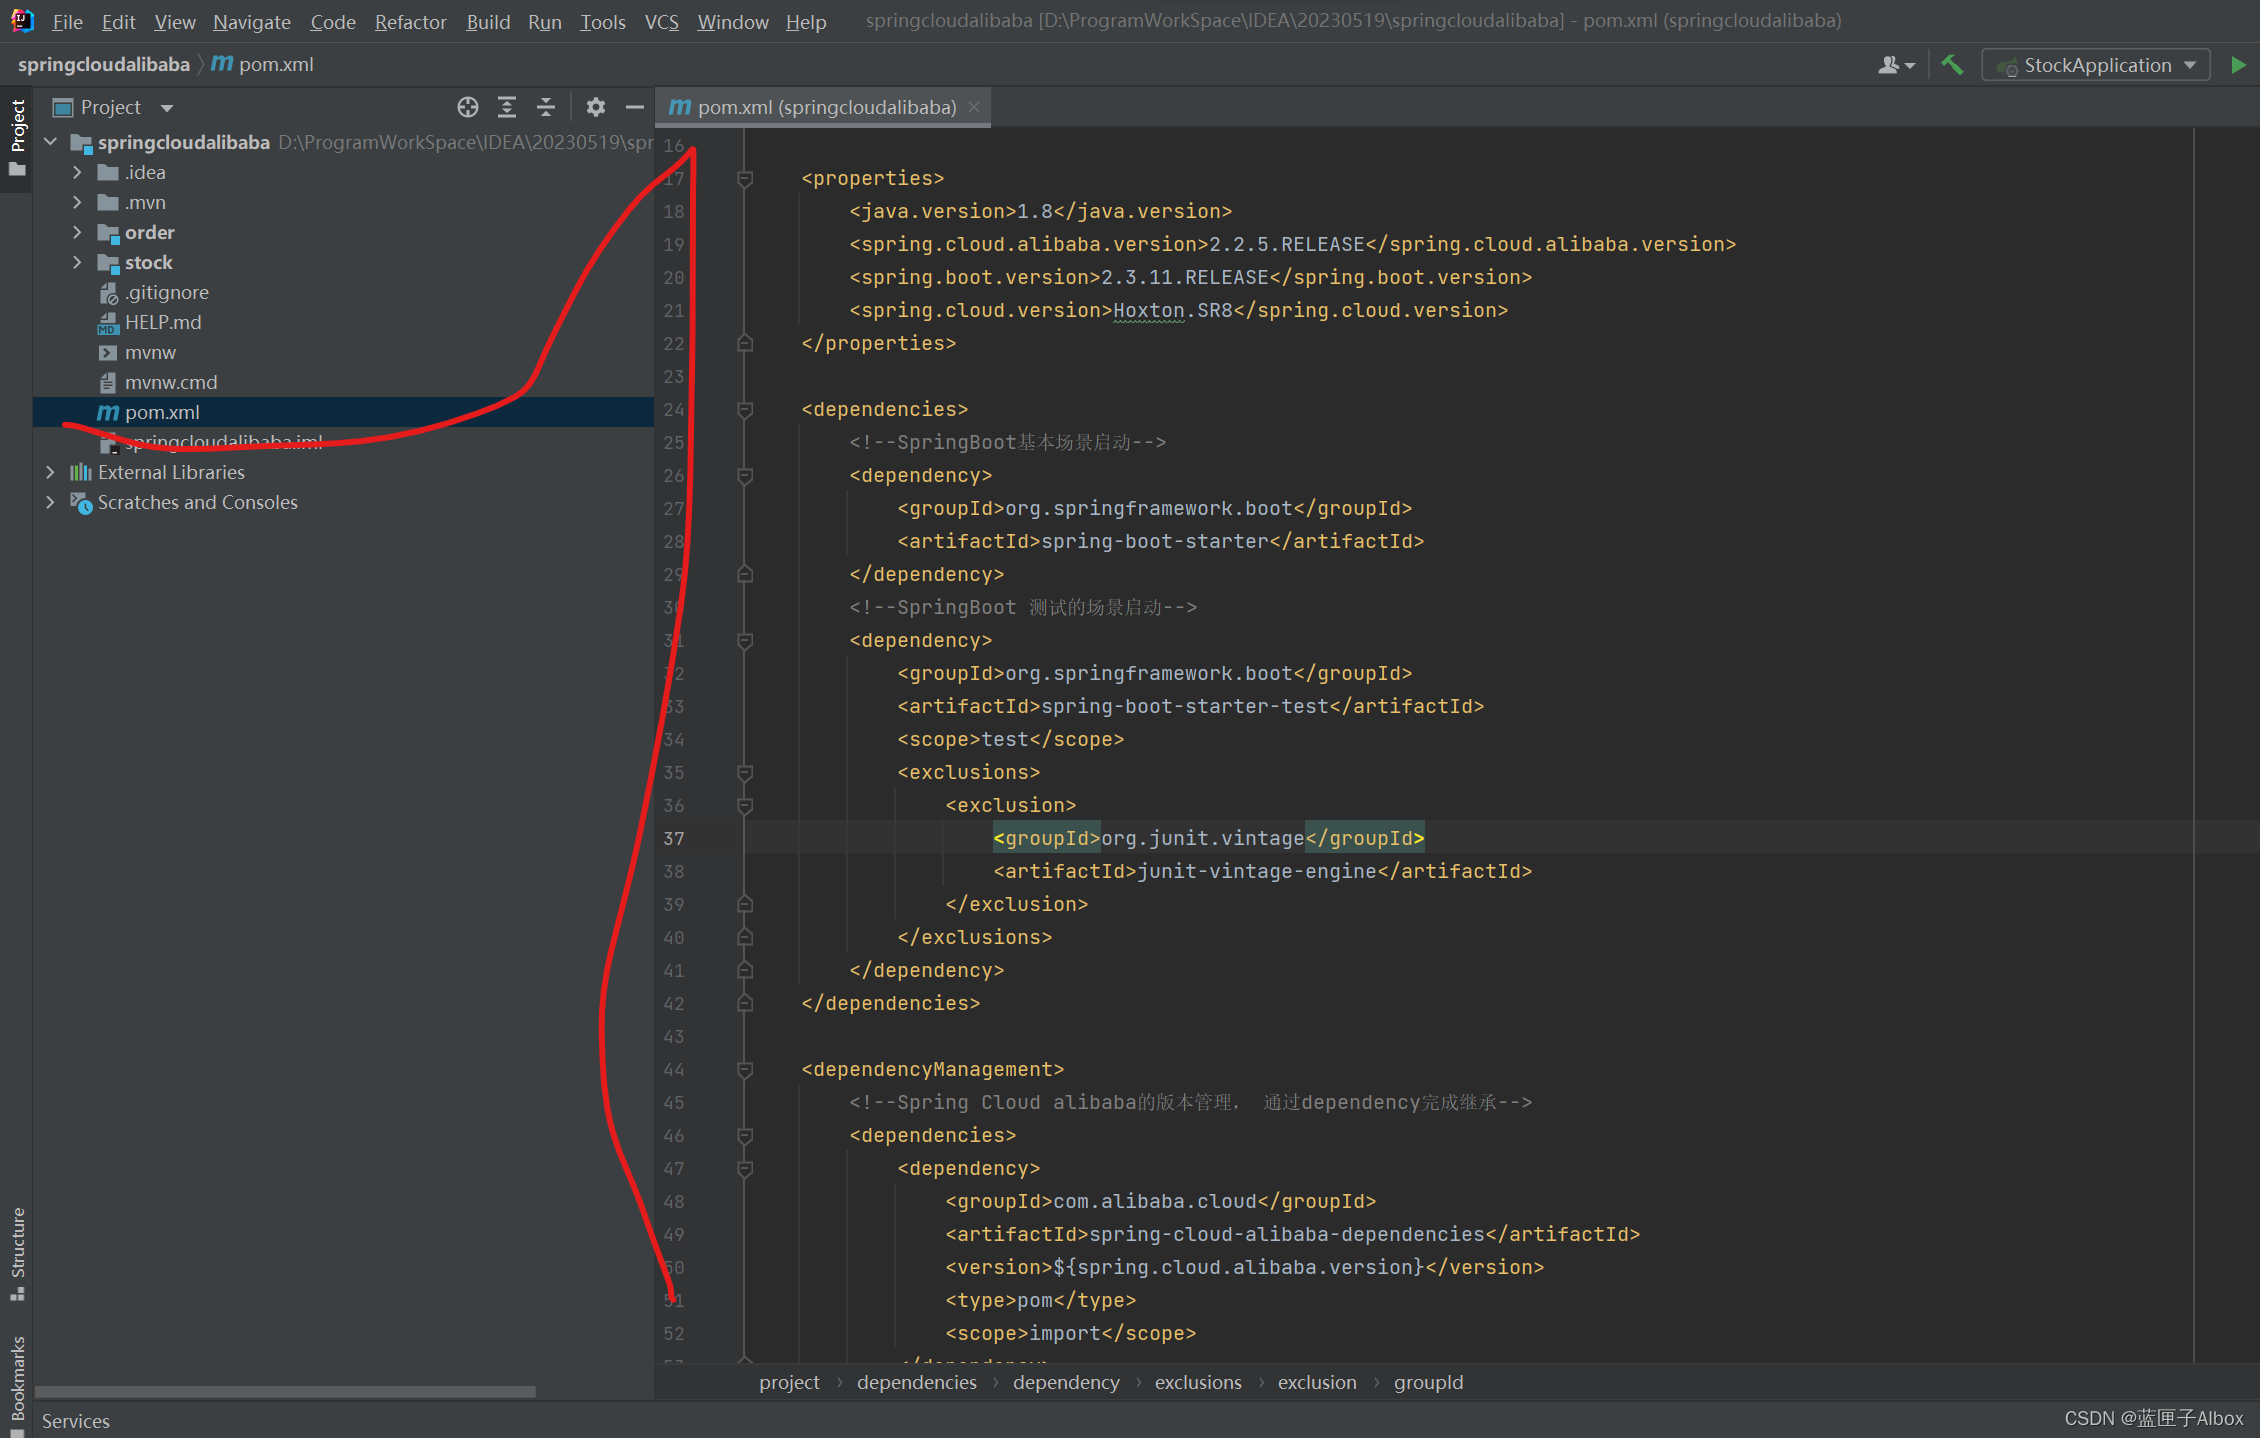
Task: Select the run configuration StockApplication dropdown
Action: (x=2094, y=63)
